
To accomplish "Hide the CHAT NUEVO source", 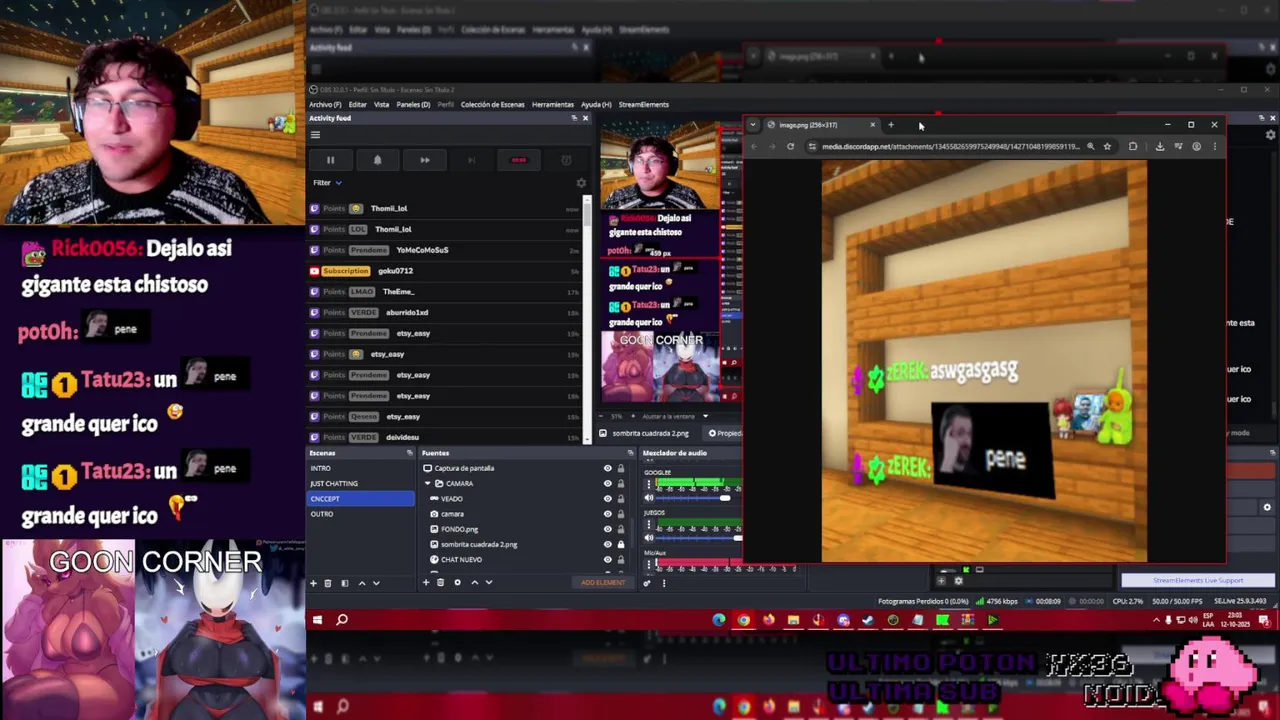I will click(x=607, y=559).
